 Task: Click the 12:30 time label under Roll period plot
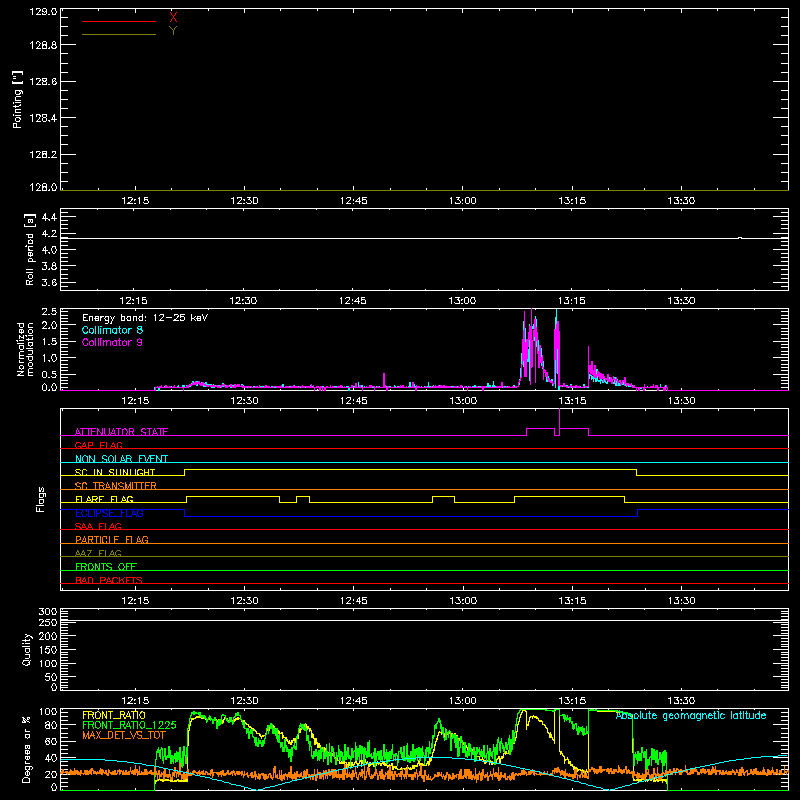tap(244, 301)
